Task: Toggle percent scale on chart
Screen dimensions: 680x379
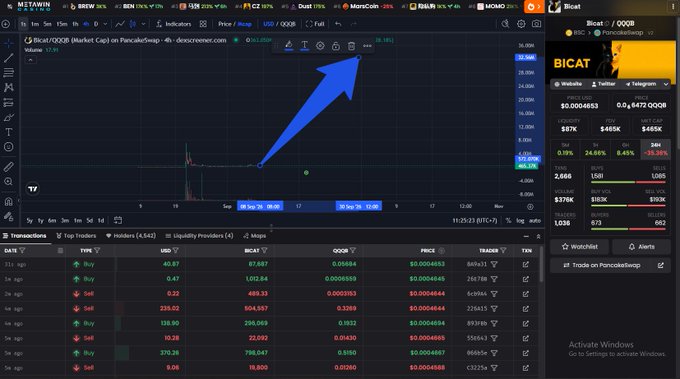Action: pyautogui.click(x=508, y=220)
